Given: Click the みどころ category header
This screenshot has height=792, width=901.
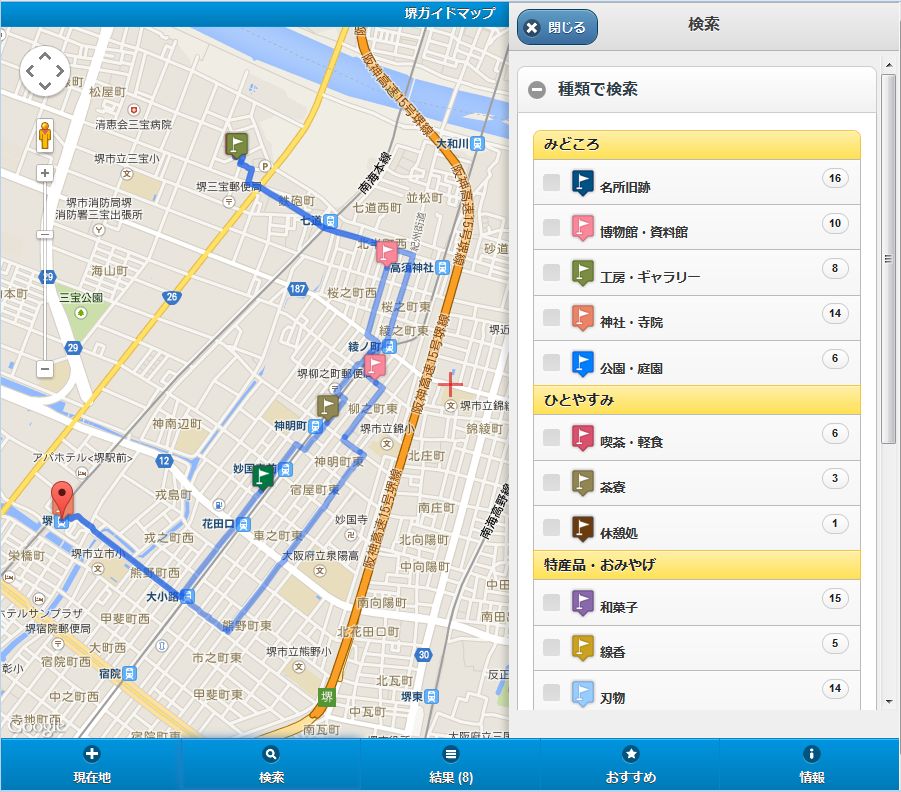Looking at the screenshot, I should click(x=696, y=145).
